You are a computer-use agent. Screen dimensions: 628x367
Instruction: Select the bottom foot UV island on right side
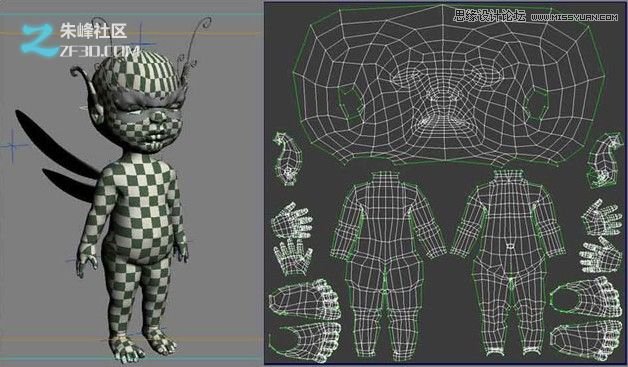pos(587,340)
